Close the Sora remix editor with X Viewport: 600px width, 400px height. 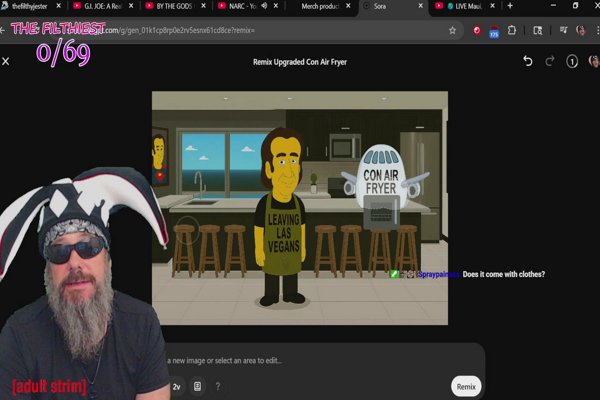pos(6,61)
